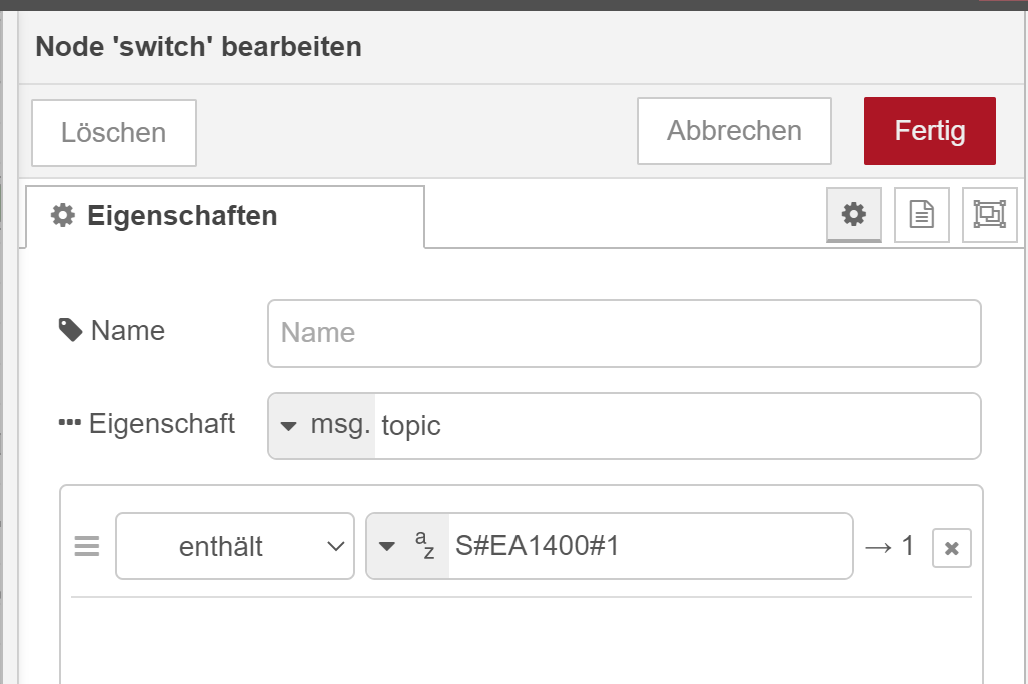The height and width of the screenshot is (684, 1028).
Task: Click the rule value S#EA1400#1 field
Action: click(650, 546)
